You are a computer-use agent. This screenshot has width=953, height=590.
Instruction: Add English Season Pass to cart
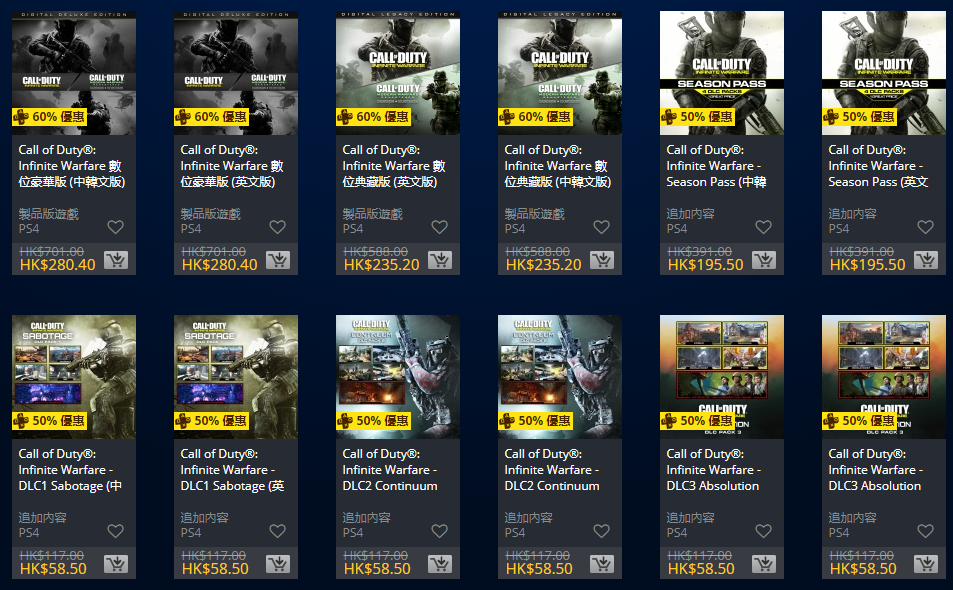(926, 260)
